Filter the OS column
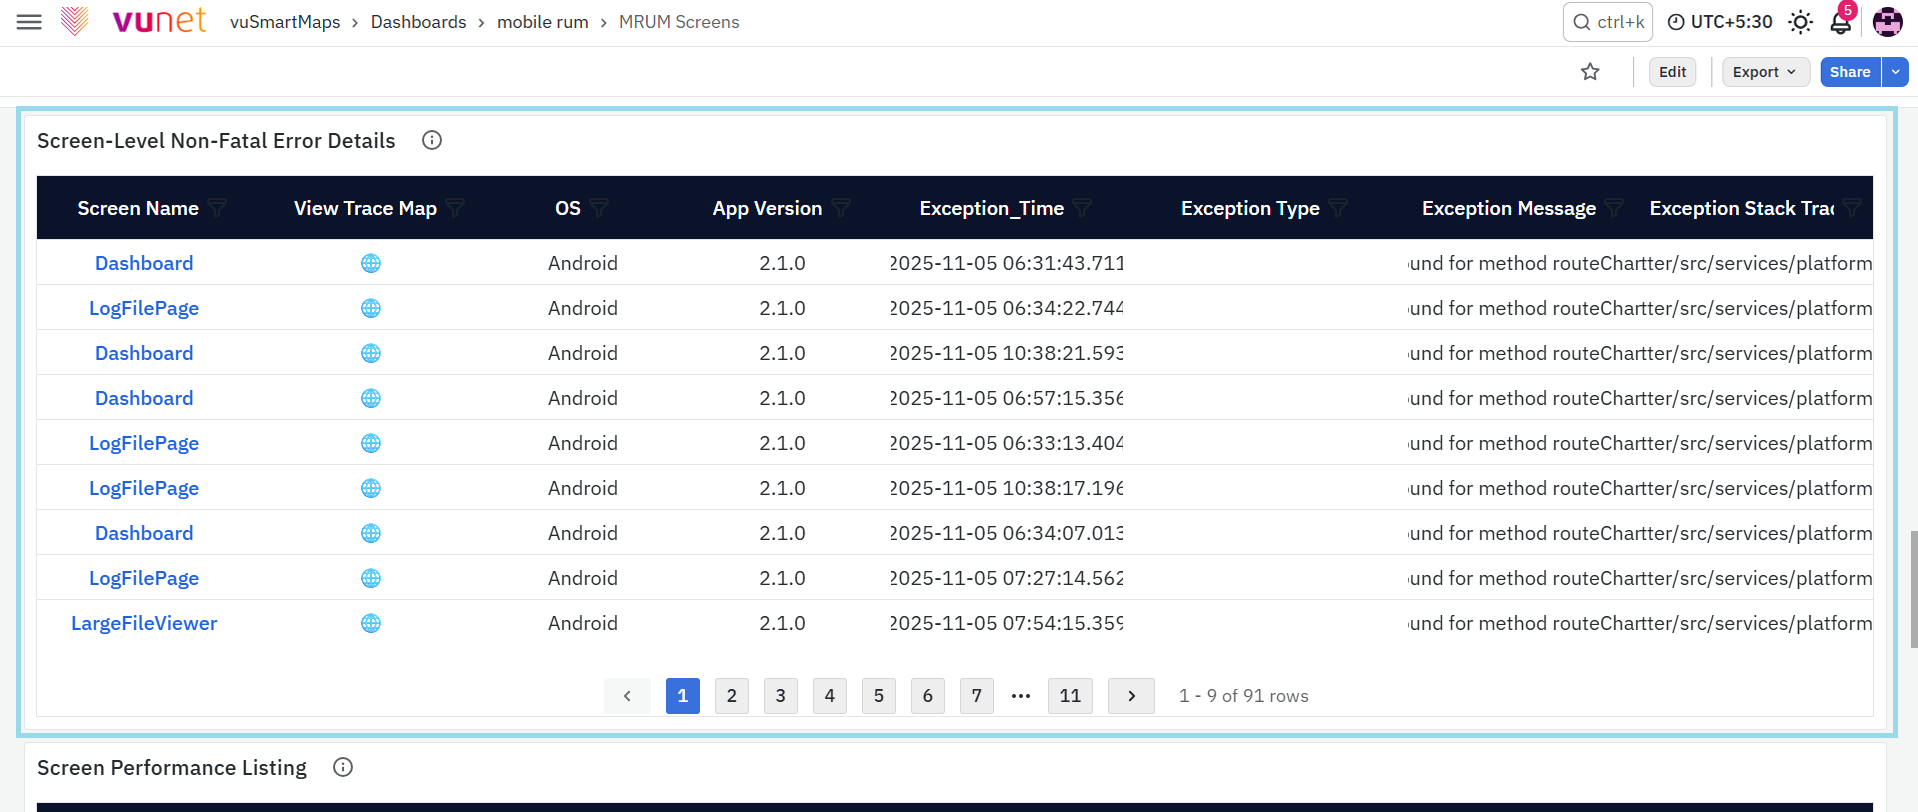This screenshot has width=1918, height=812. point(599,208)
